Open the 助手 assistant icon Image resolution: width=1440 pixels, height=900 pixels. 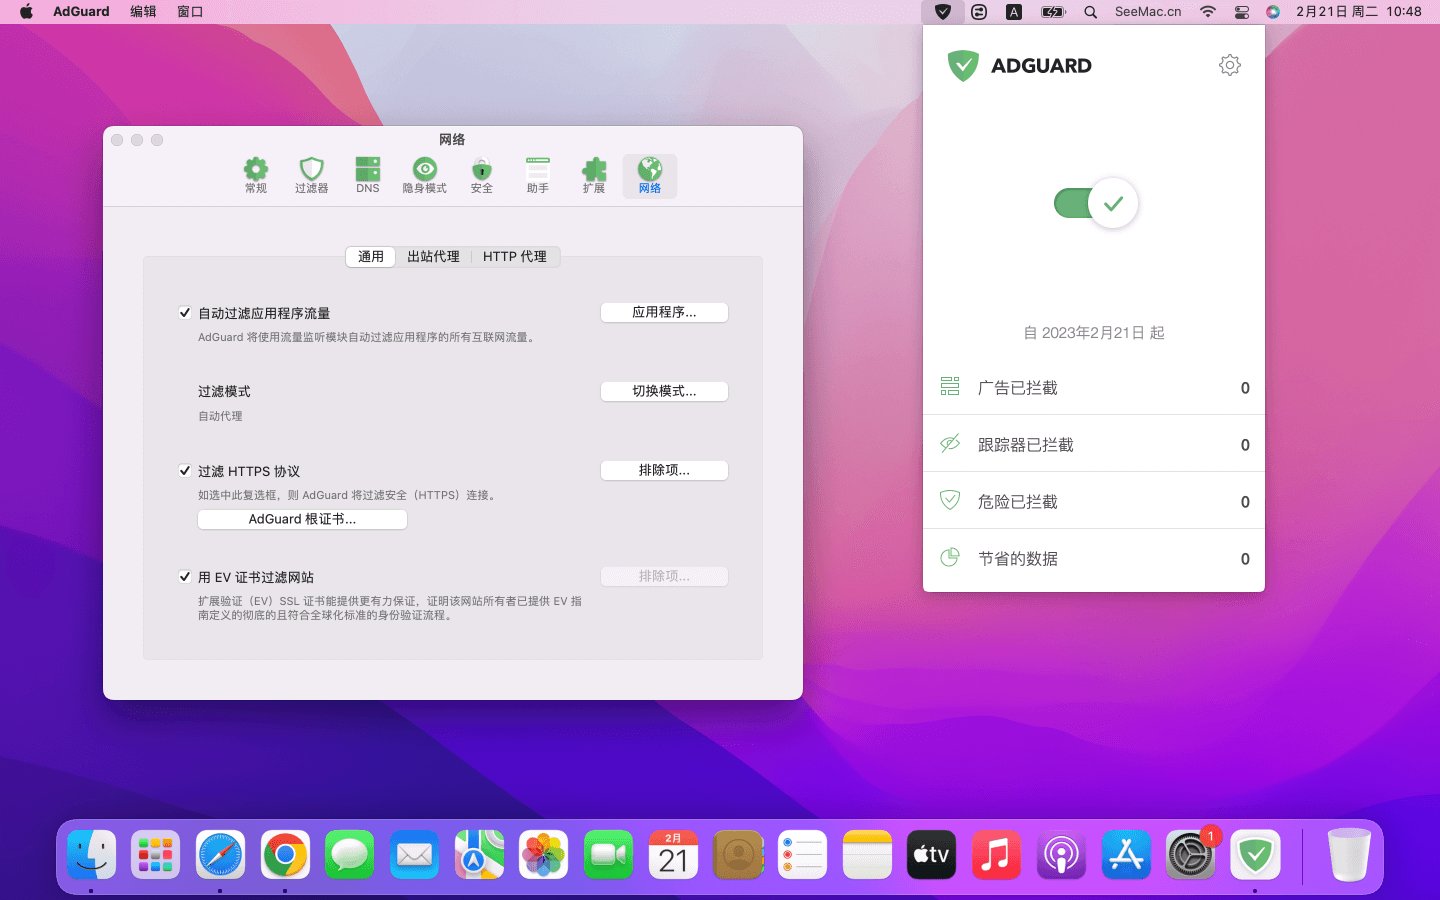point(538,175)
